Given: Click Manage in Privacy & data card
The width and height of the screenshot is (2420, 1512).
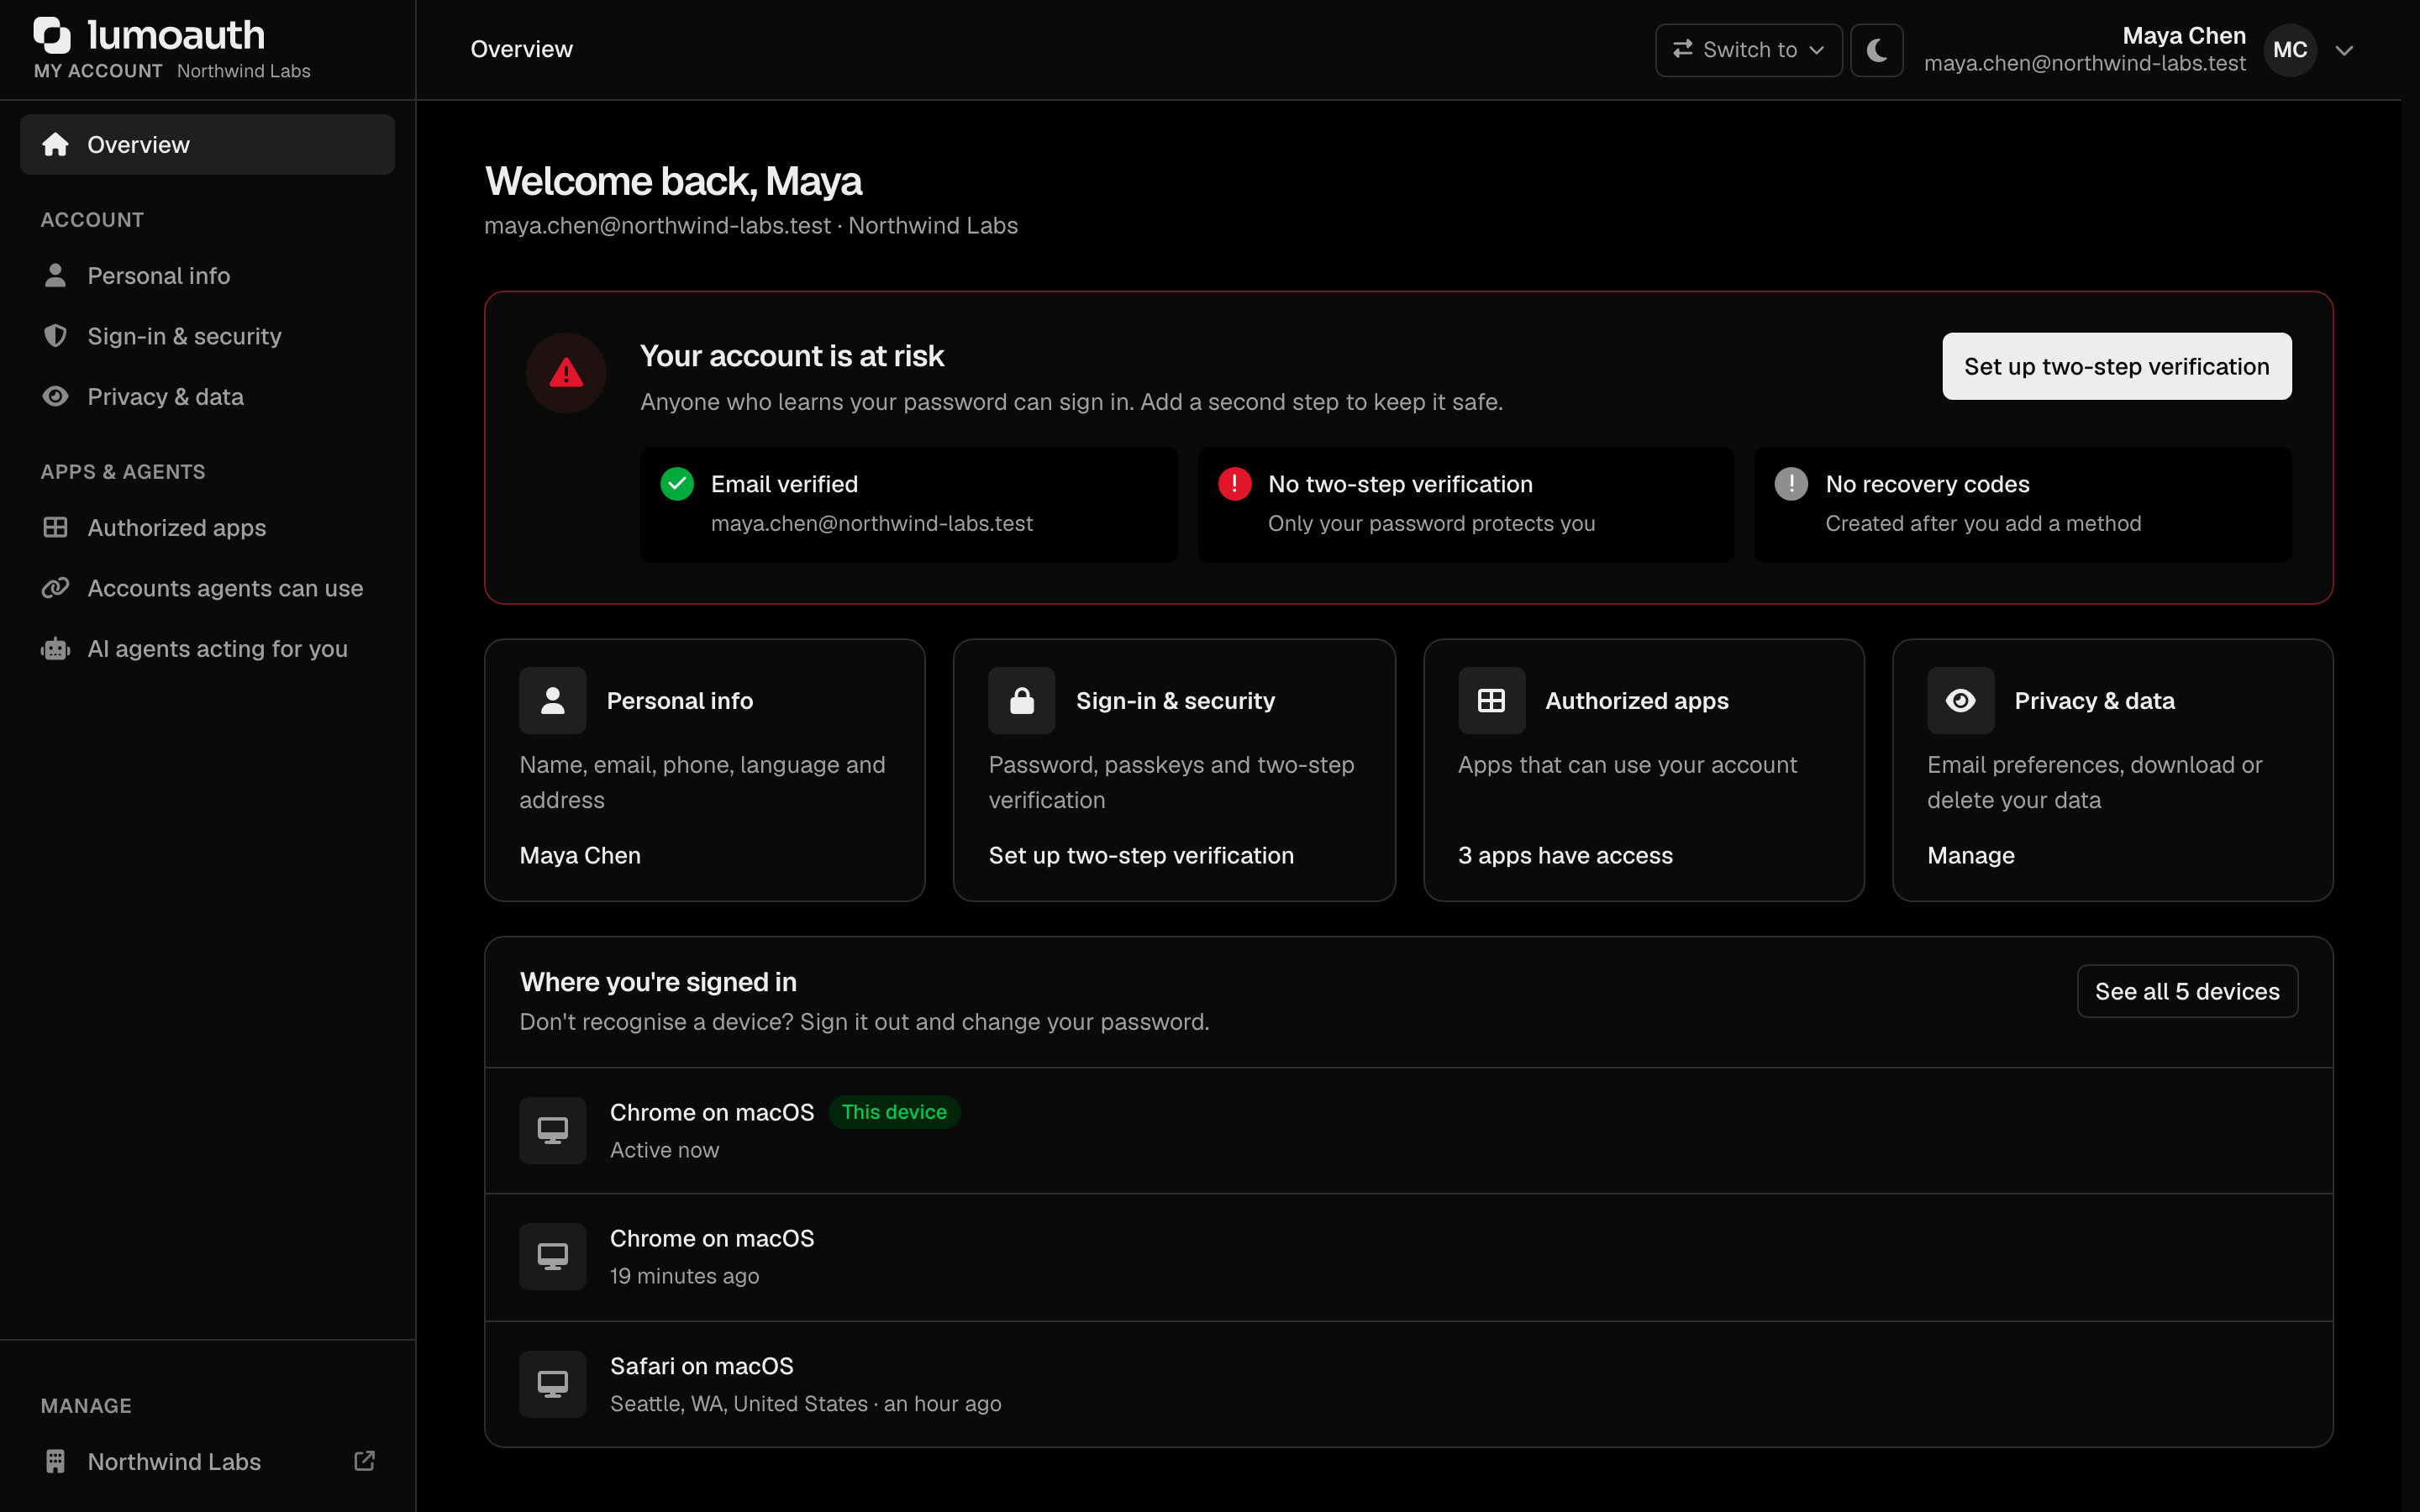Looking at the screenshot, I should tap(1970, 856).
